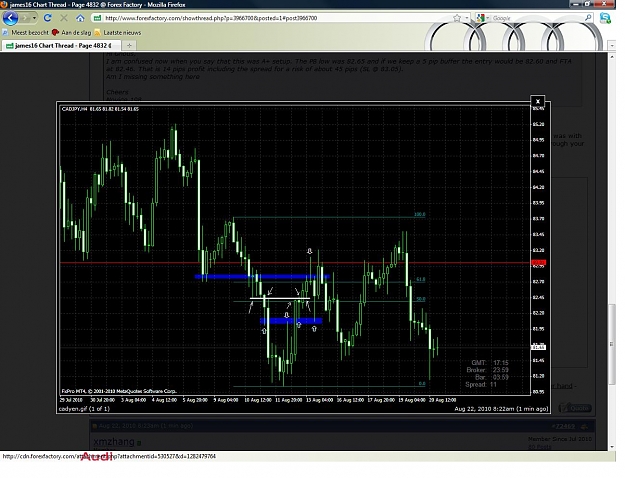The image size is (625, 478).
Task: Click the GMT 17:15 readout on chart
Action: [490, 363]
